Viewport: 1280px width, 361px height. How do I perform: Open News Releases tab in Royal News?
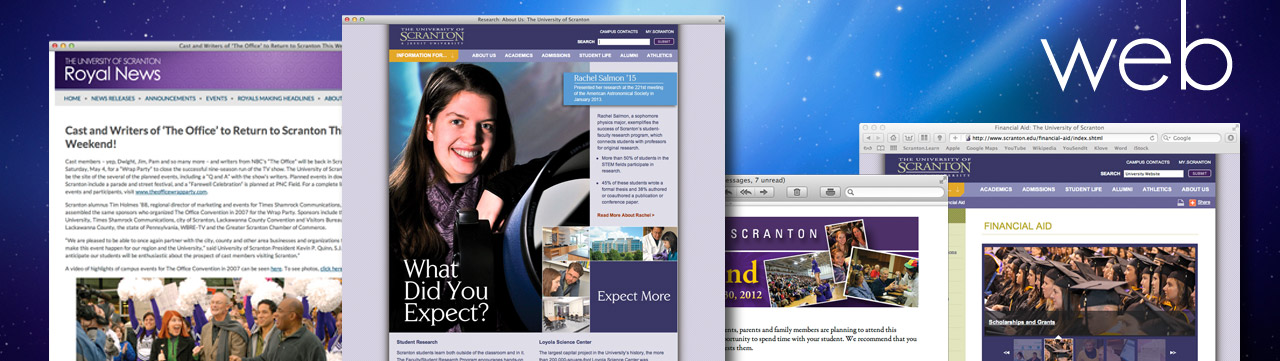[113, 98]
